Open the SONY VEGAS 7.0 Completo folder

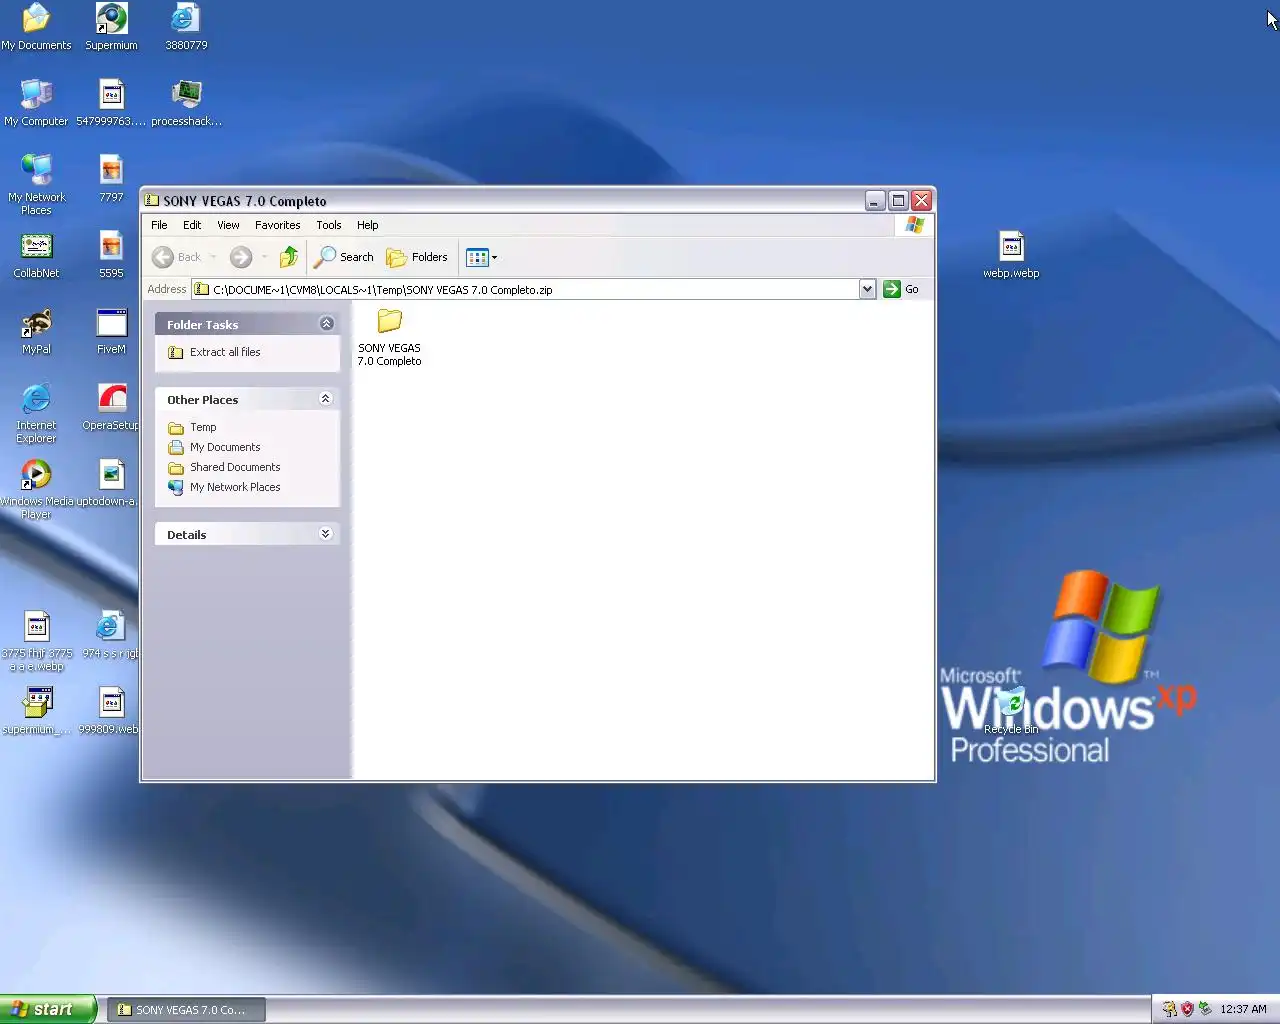click(x=389, y=338)
